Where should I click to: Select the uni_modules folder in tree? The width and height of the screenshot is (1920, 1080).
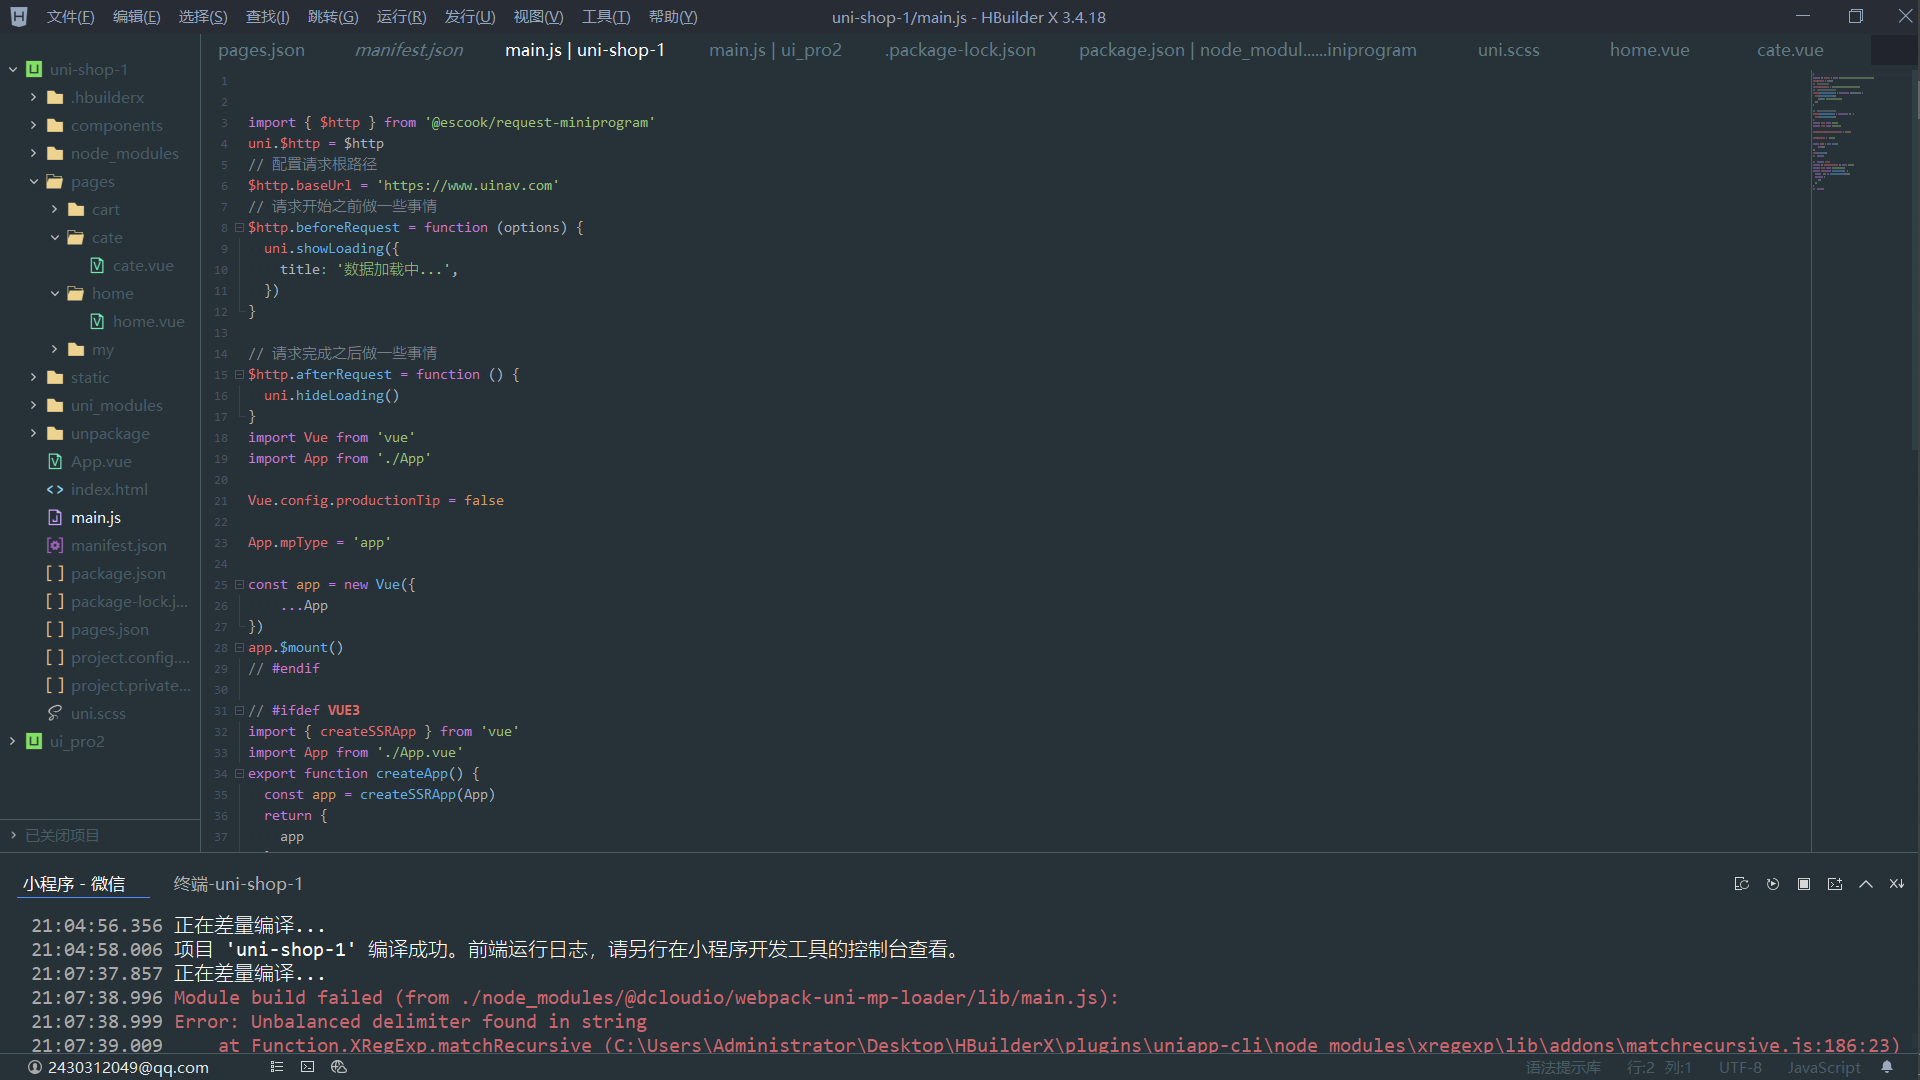pos(116,405)
